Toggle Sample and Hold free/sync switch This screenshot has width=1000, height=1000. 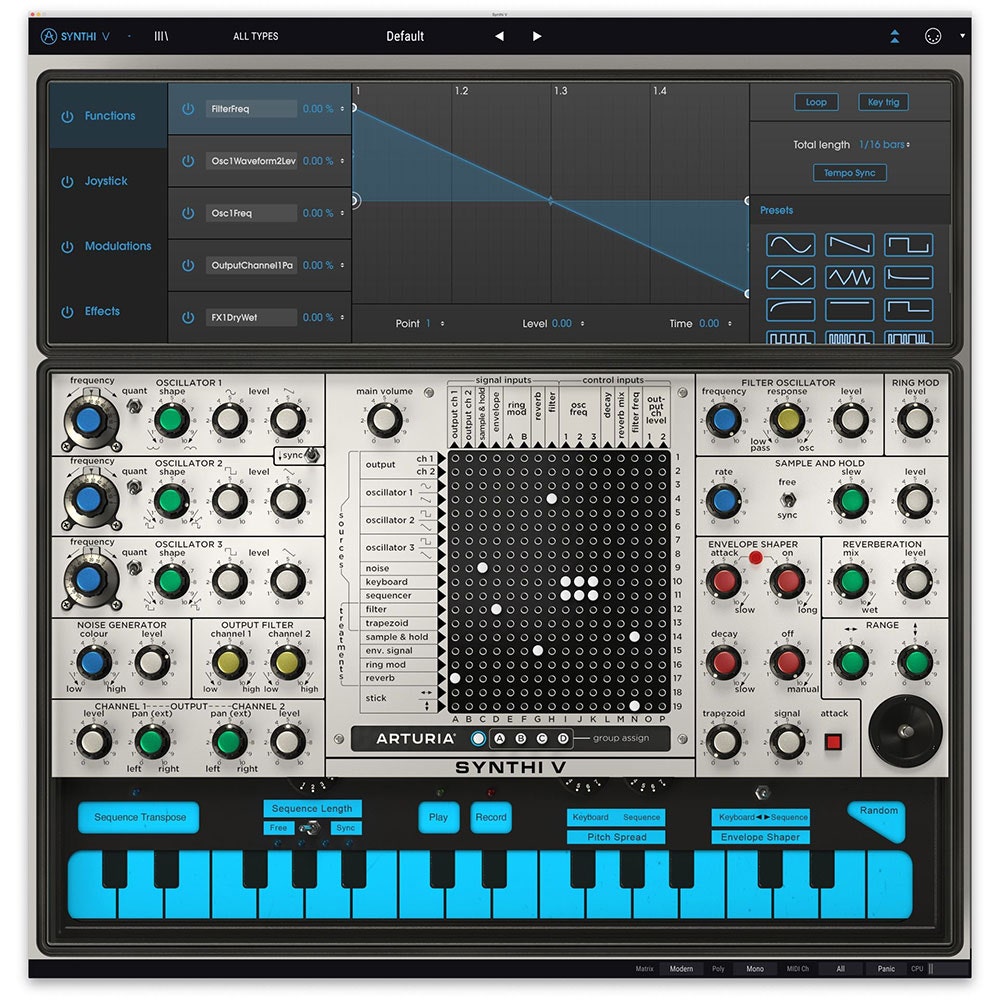pos(788,499)
